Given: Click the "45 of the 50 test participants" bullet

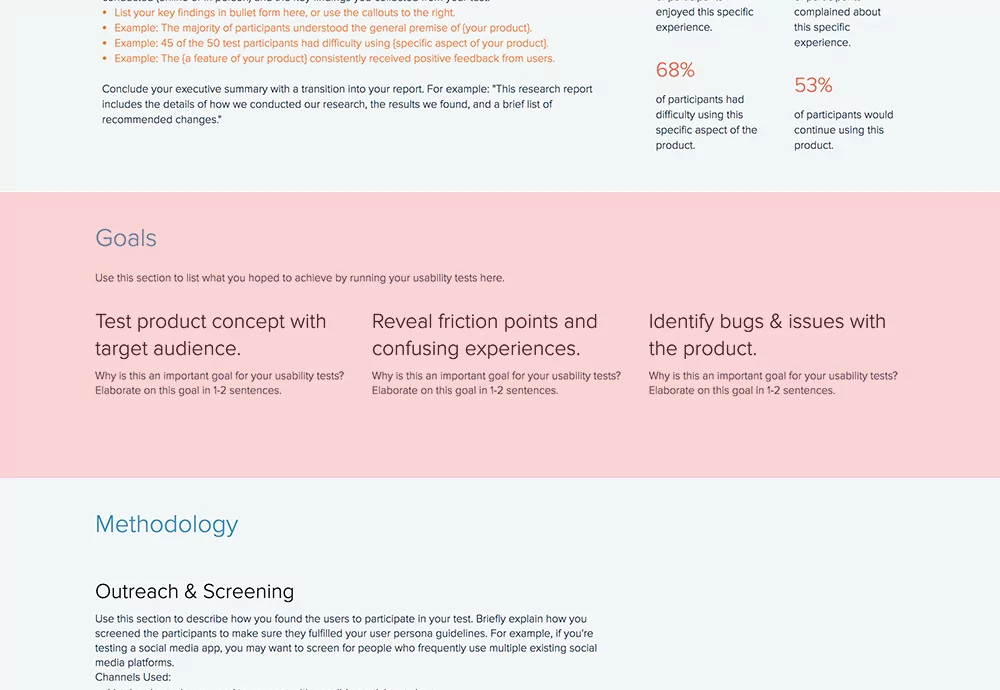Looking at the screenshot, I should tap(331, 43).
